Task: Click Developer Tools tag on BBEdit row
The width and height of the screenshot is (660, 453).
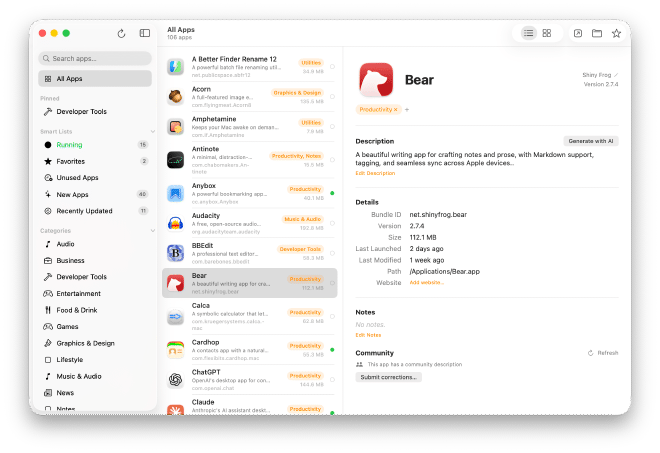Action: pos(300,249)
